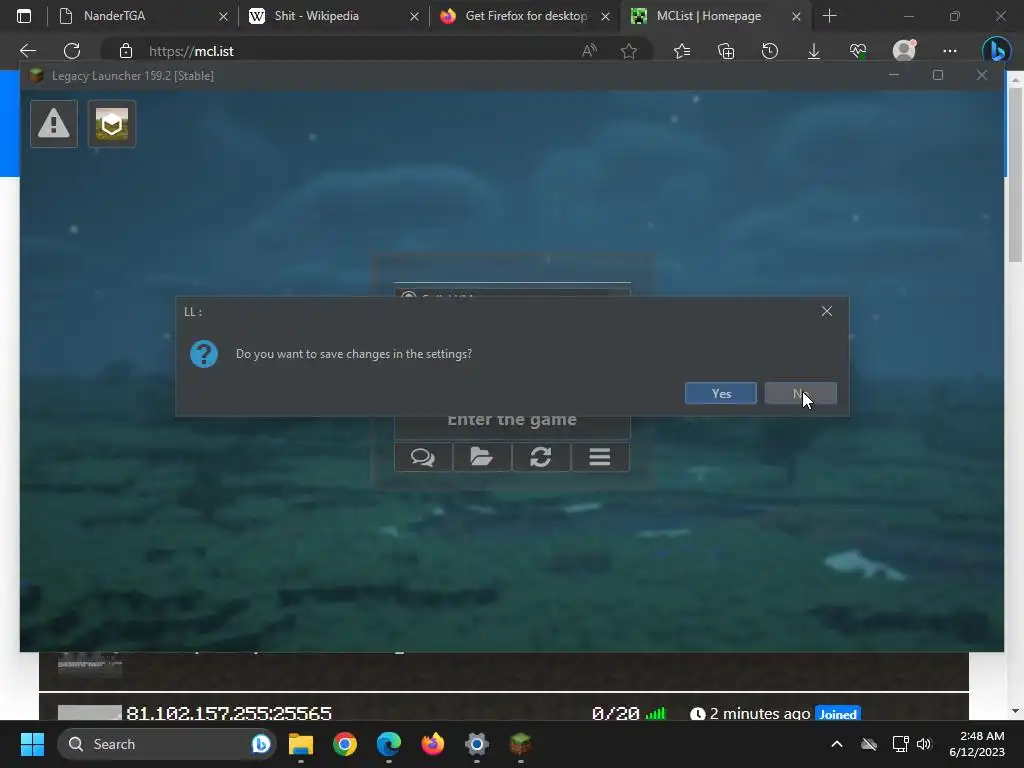Screen dimensions: 1024x768
Task: Add this page to favorites star
Action: pyautogui.click(x=629, y=51)
